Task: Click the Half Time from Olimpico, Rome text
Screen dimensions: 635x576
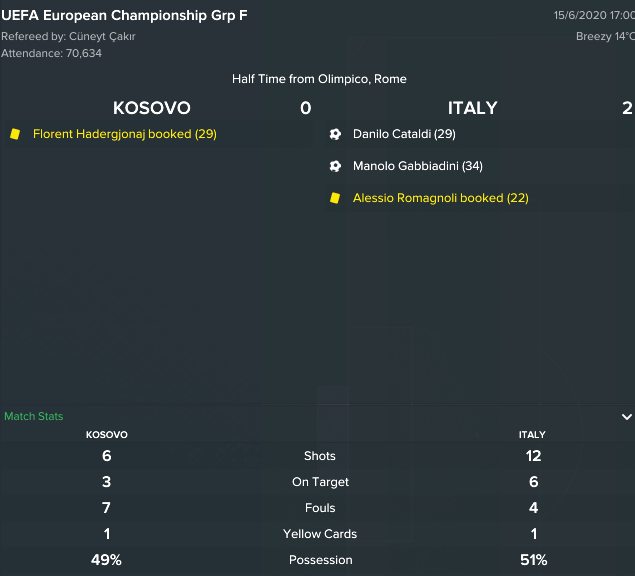Action: 319,79
